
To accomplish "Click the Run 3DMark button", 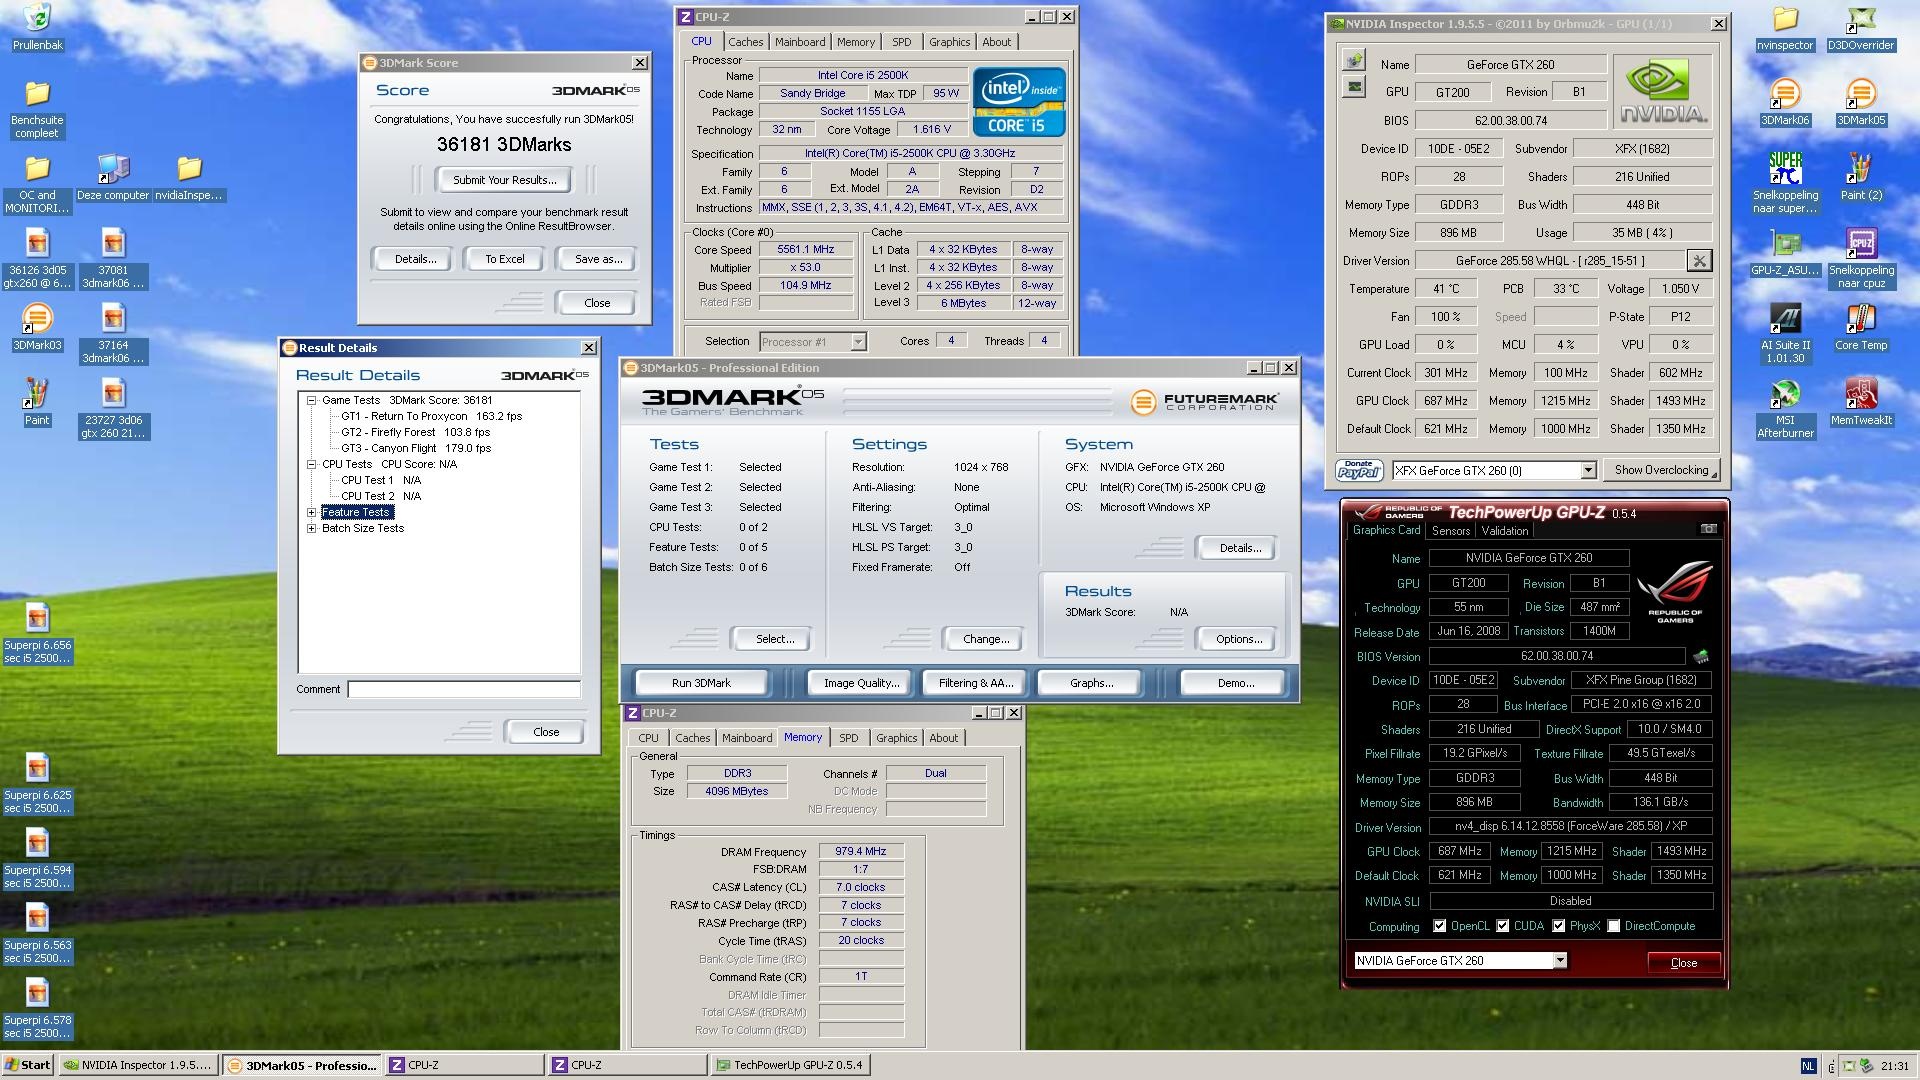I will [x=701, y=683].
